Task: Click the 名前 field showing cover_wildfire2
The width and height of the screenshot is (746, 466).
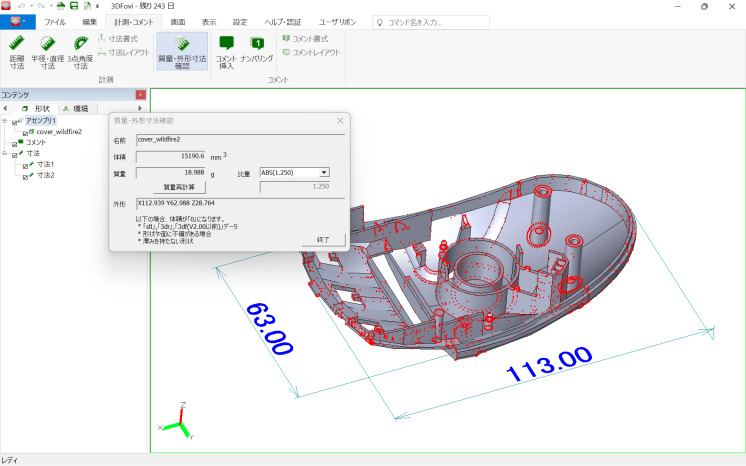Action: [240, 140]
